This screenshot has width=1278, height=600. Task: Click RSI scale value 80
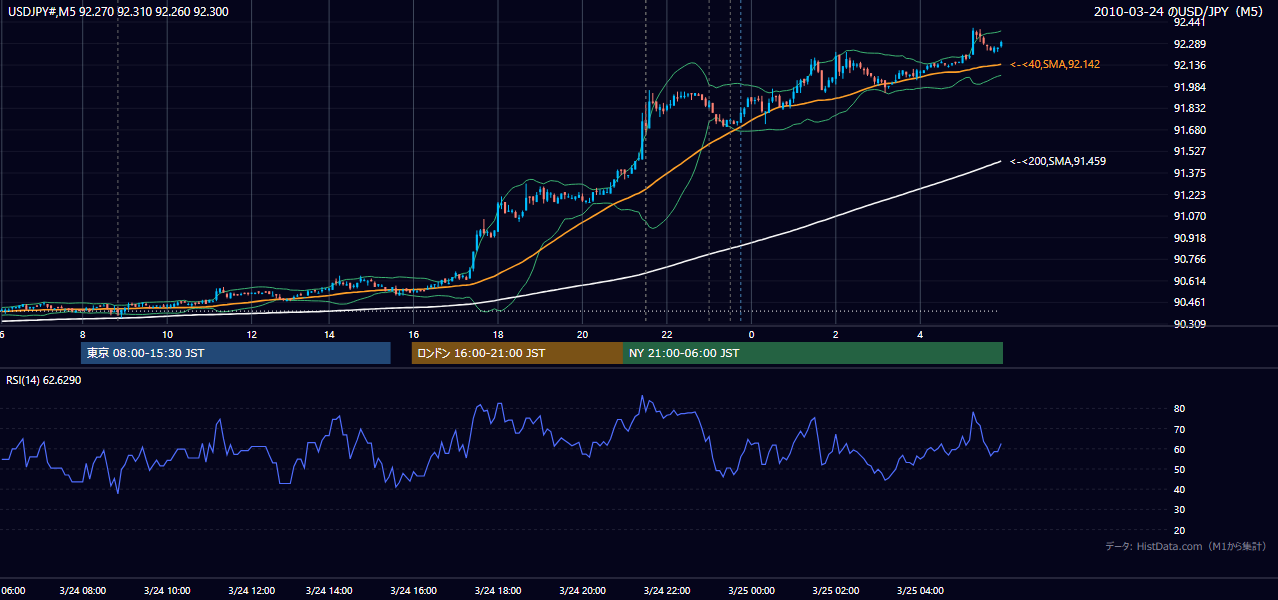(x=1180, y=409)
